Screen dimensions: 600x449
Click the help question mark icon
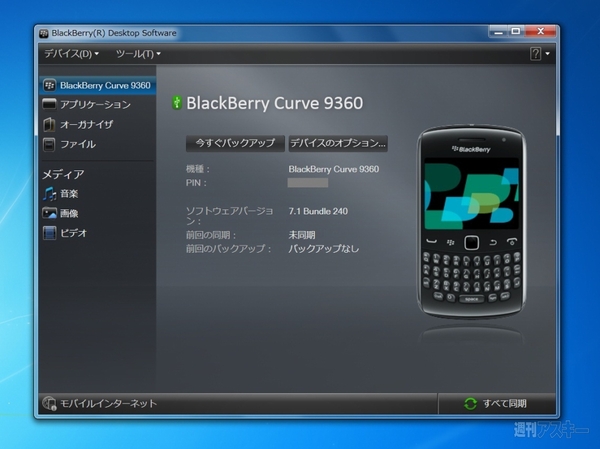coord(536,54)
